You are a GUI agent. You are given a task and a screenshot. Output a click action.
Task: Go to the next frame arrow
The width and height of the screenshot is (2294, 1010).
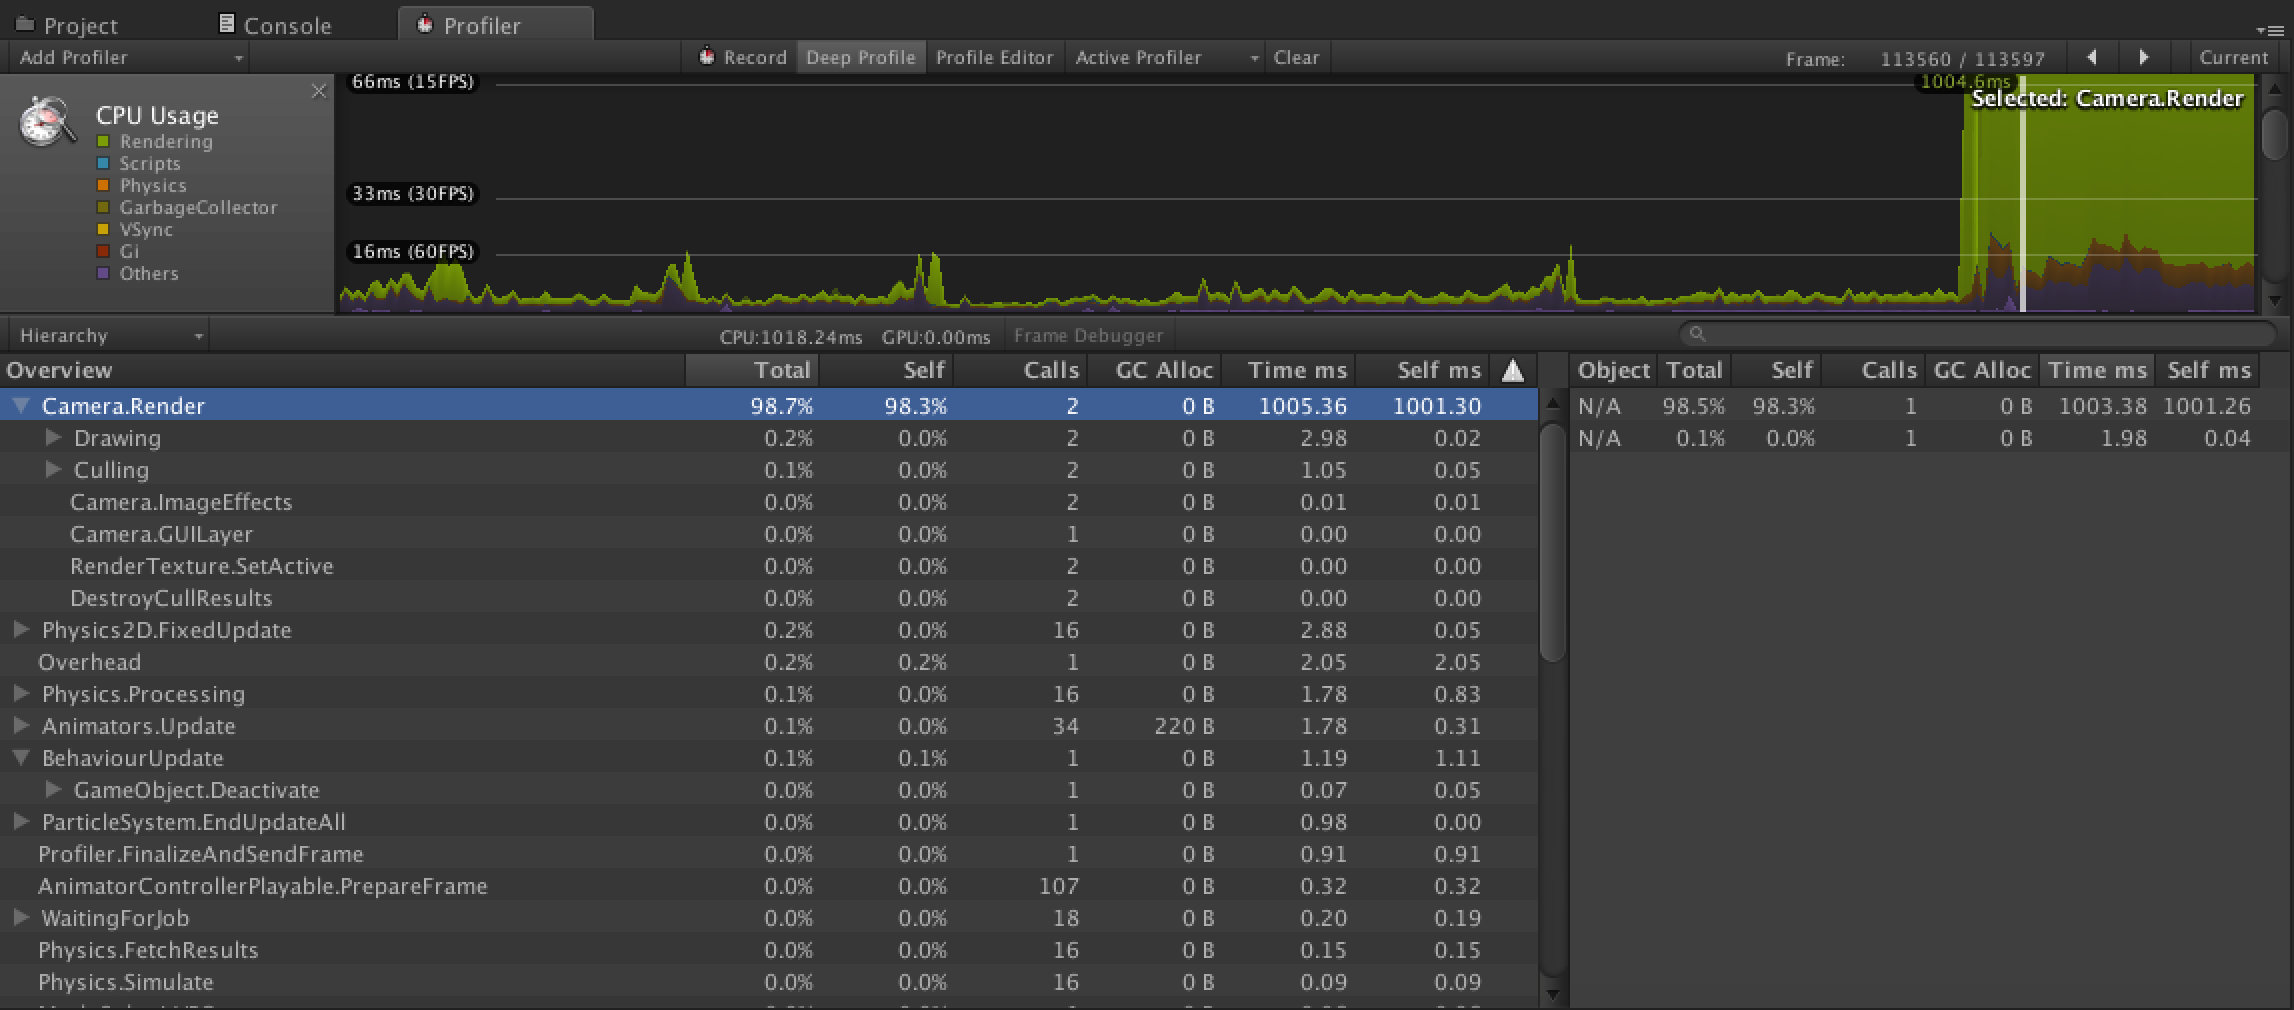pyautogui.click(x=2144, y=57)
